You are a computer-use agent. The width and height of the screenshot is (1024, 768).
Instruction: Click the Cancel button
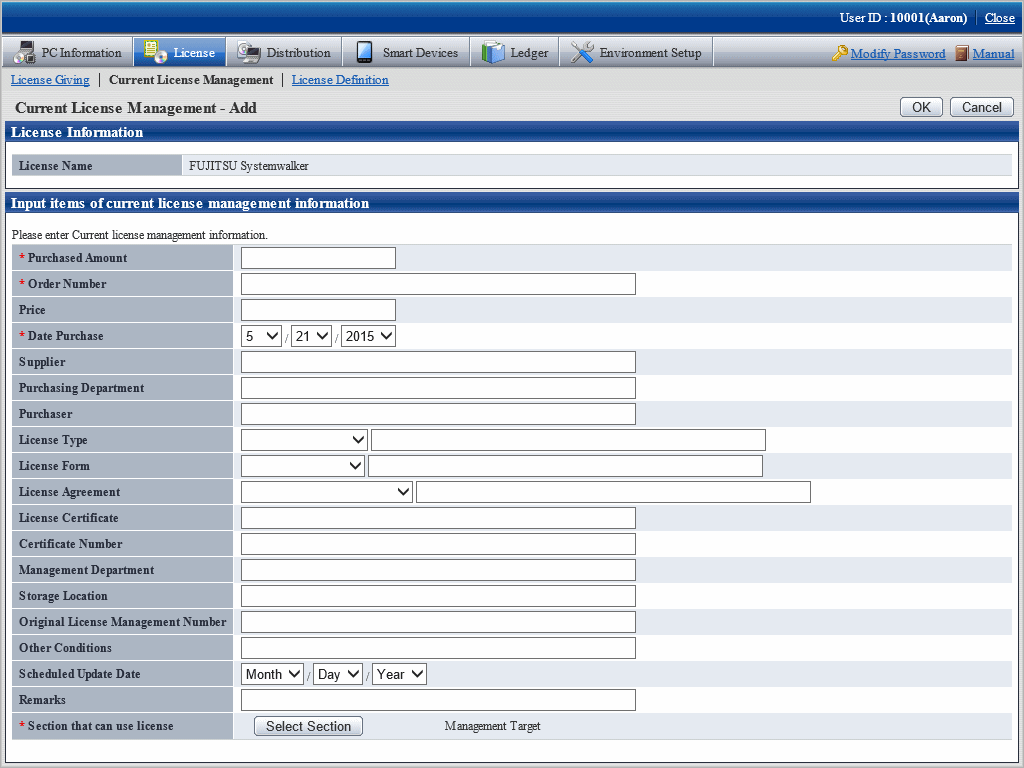point(982,107)
